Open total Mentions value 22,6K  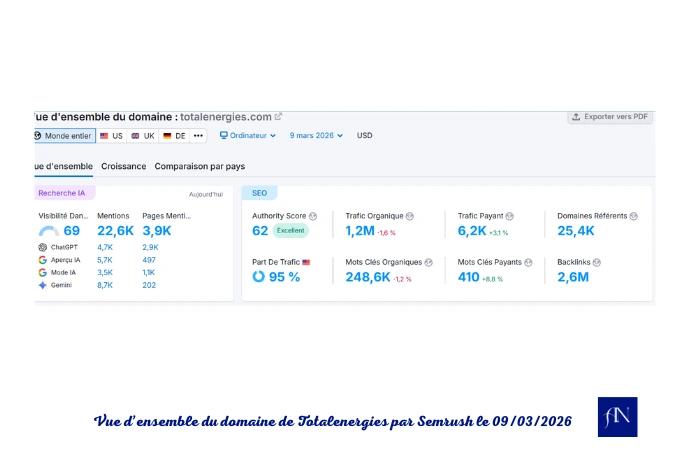click(x=115, y=231)
